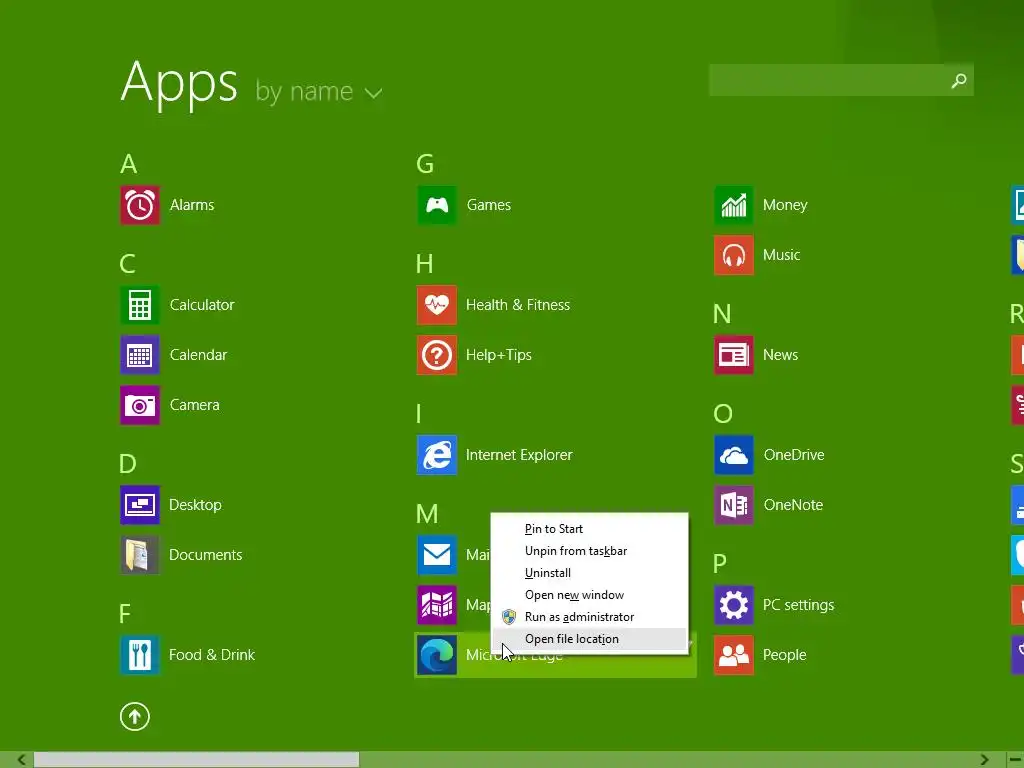Launch the Music app icon

[x=734, y=255]
